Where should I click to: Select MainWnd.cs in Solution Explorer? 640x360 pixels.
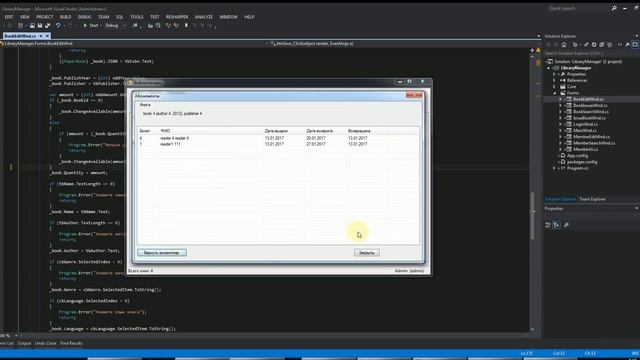click(584, 131)
